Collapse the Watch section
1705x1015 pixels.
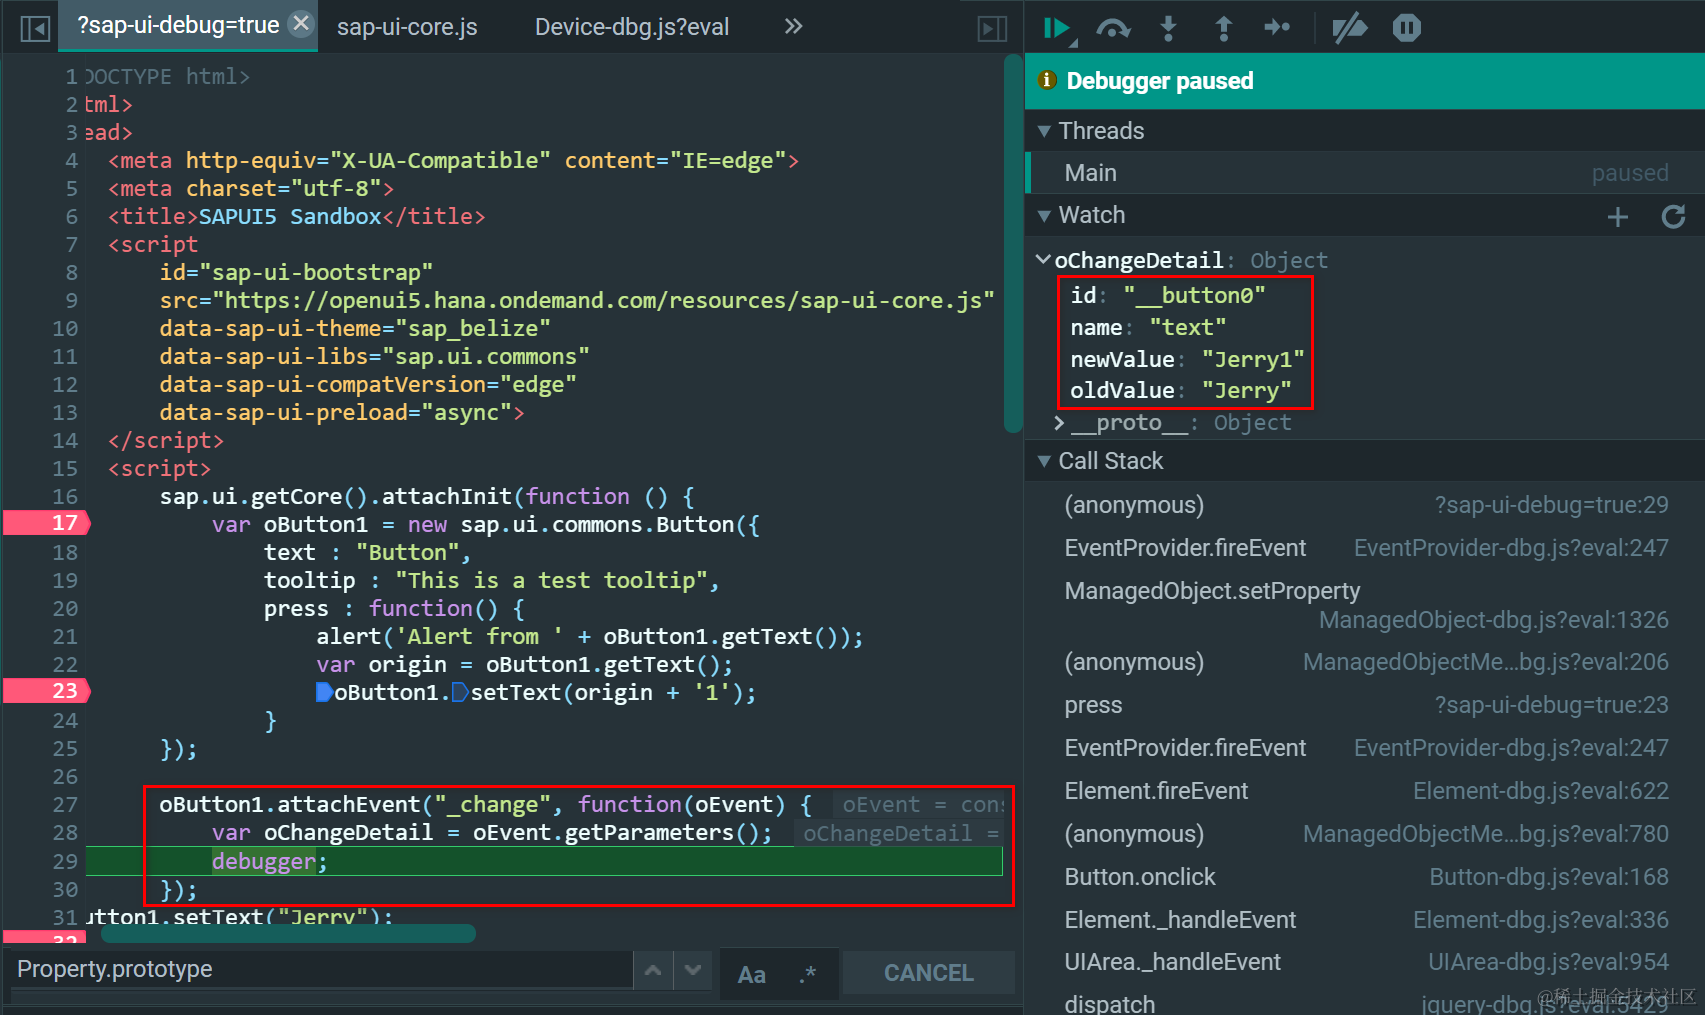pos(1044,215)
